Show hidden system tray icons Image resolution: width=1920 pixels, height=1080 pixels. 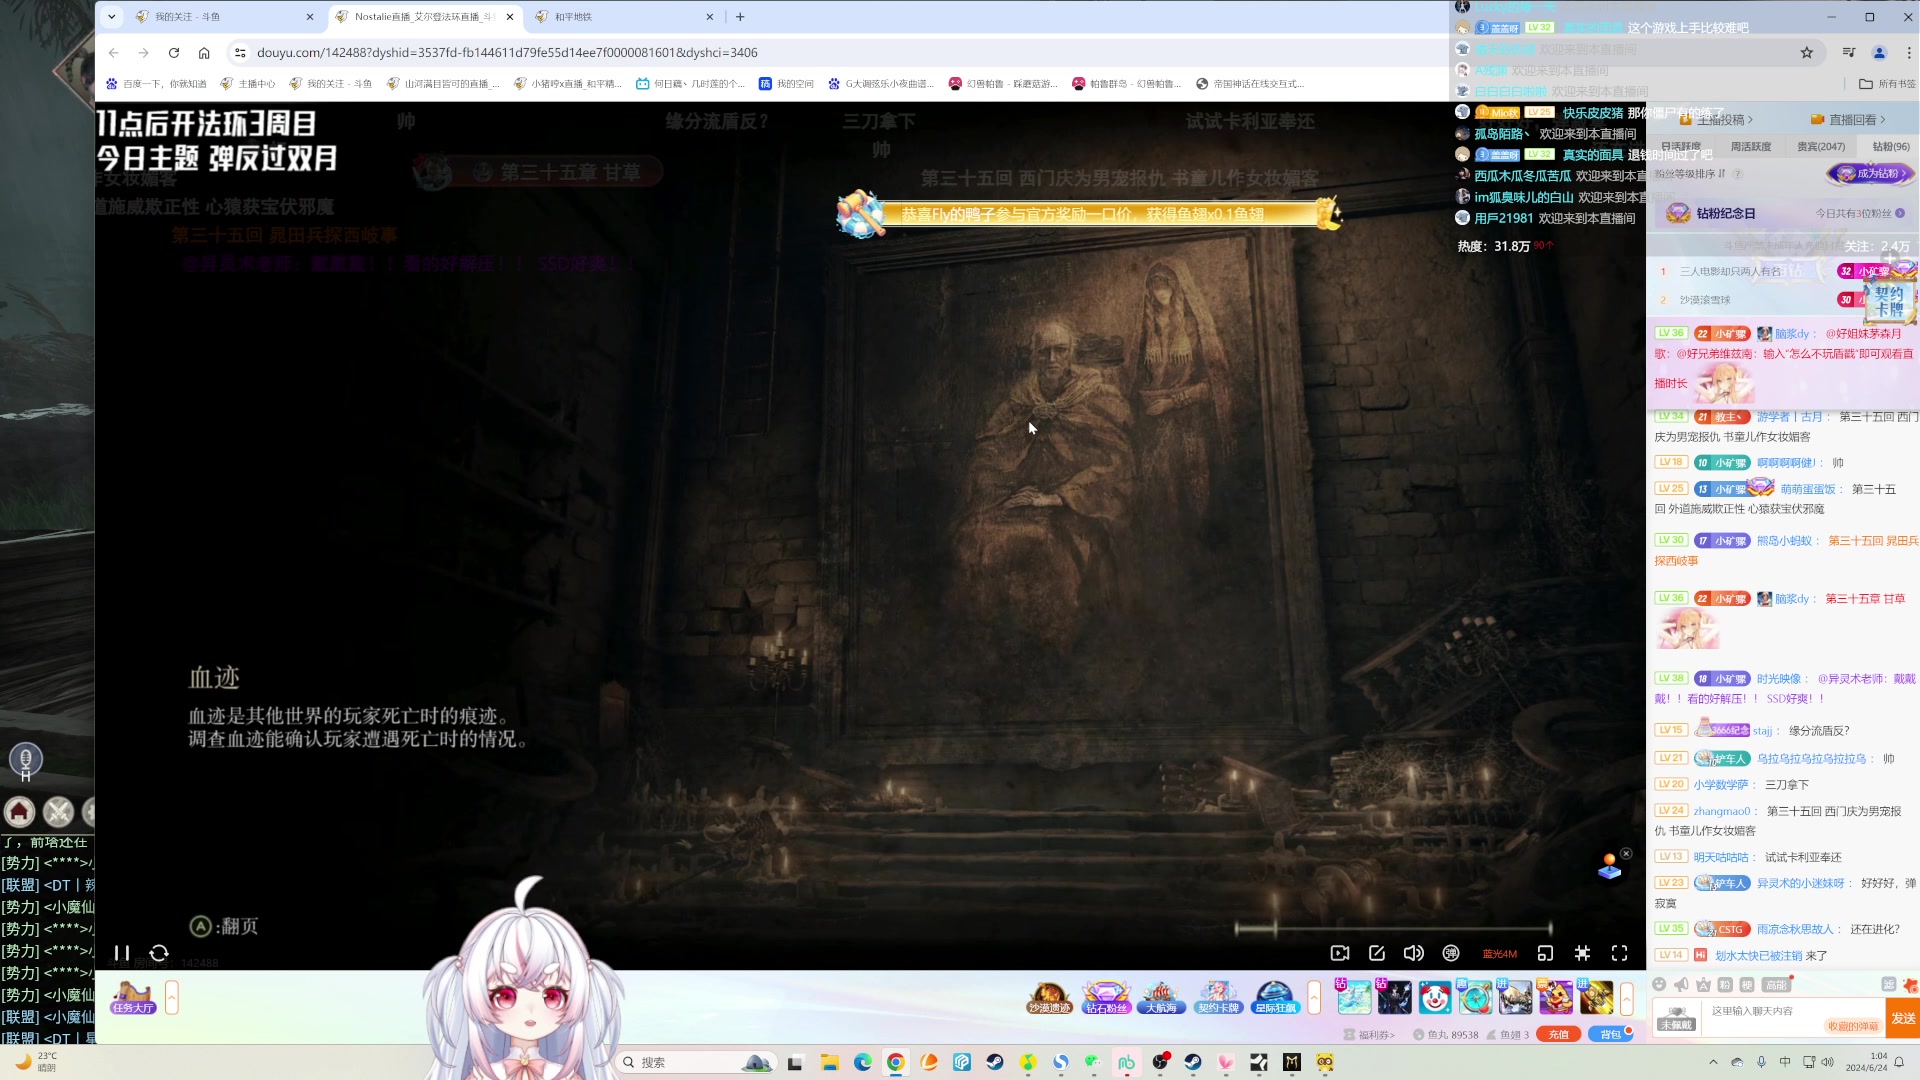pyautogui.click(x=1713, y=1062)
